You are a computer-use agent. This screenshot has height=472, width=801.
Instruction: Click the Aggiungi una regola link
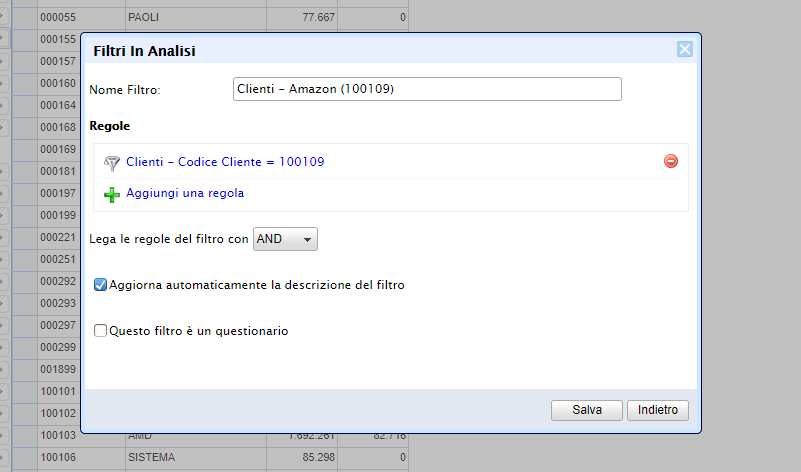[x=185, y=193]
